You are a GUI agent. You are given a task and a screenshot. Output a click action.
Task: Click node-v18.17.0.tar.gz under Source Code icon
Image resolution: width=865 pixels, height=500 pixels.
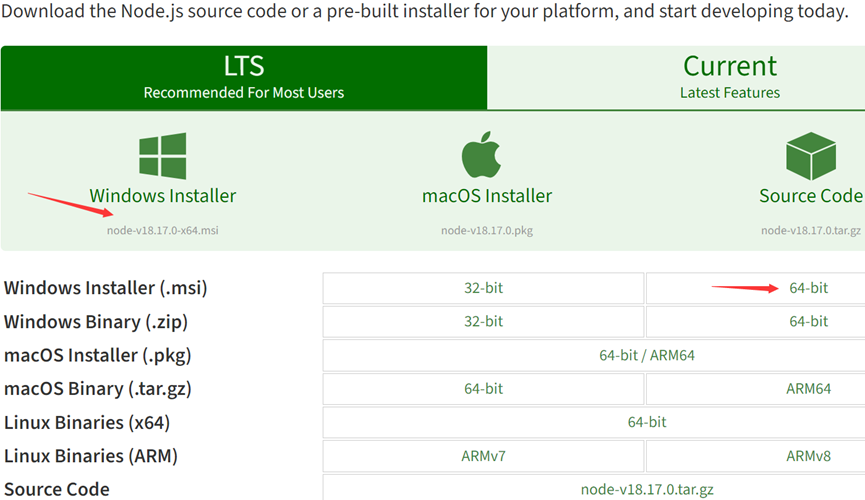point(811,230)
